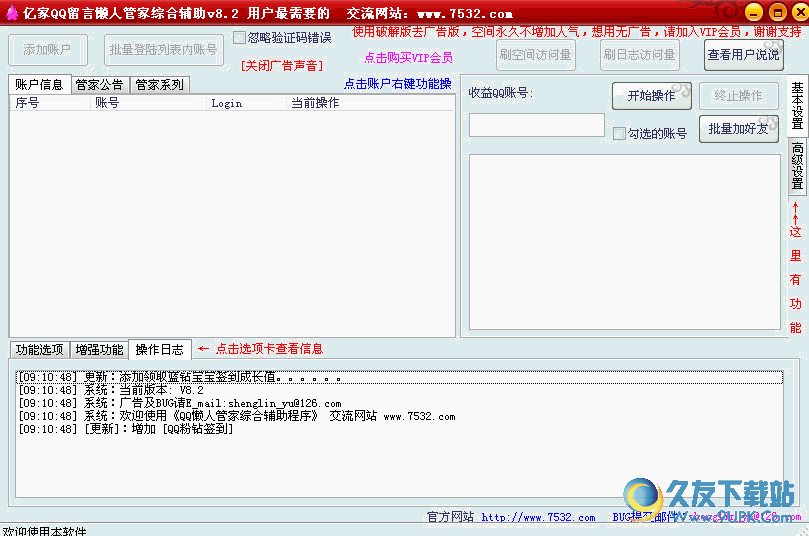Open official site link http://www.7532.com

[538, 517]
